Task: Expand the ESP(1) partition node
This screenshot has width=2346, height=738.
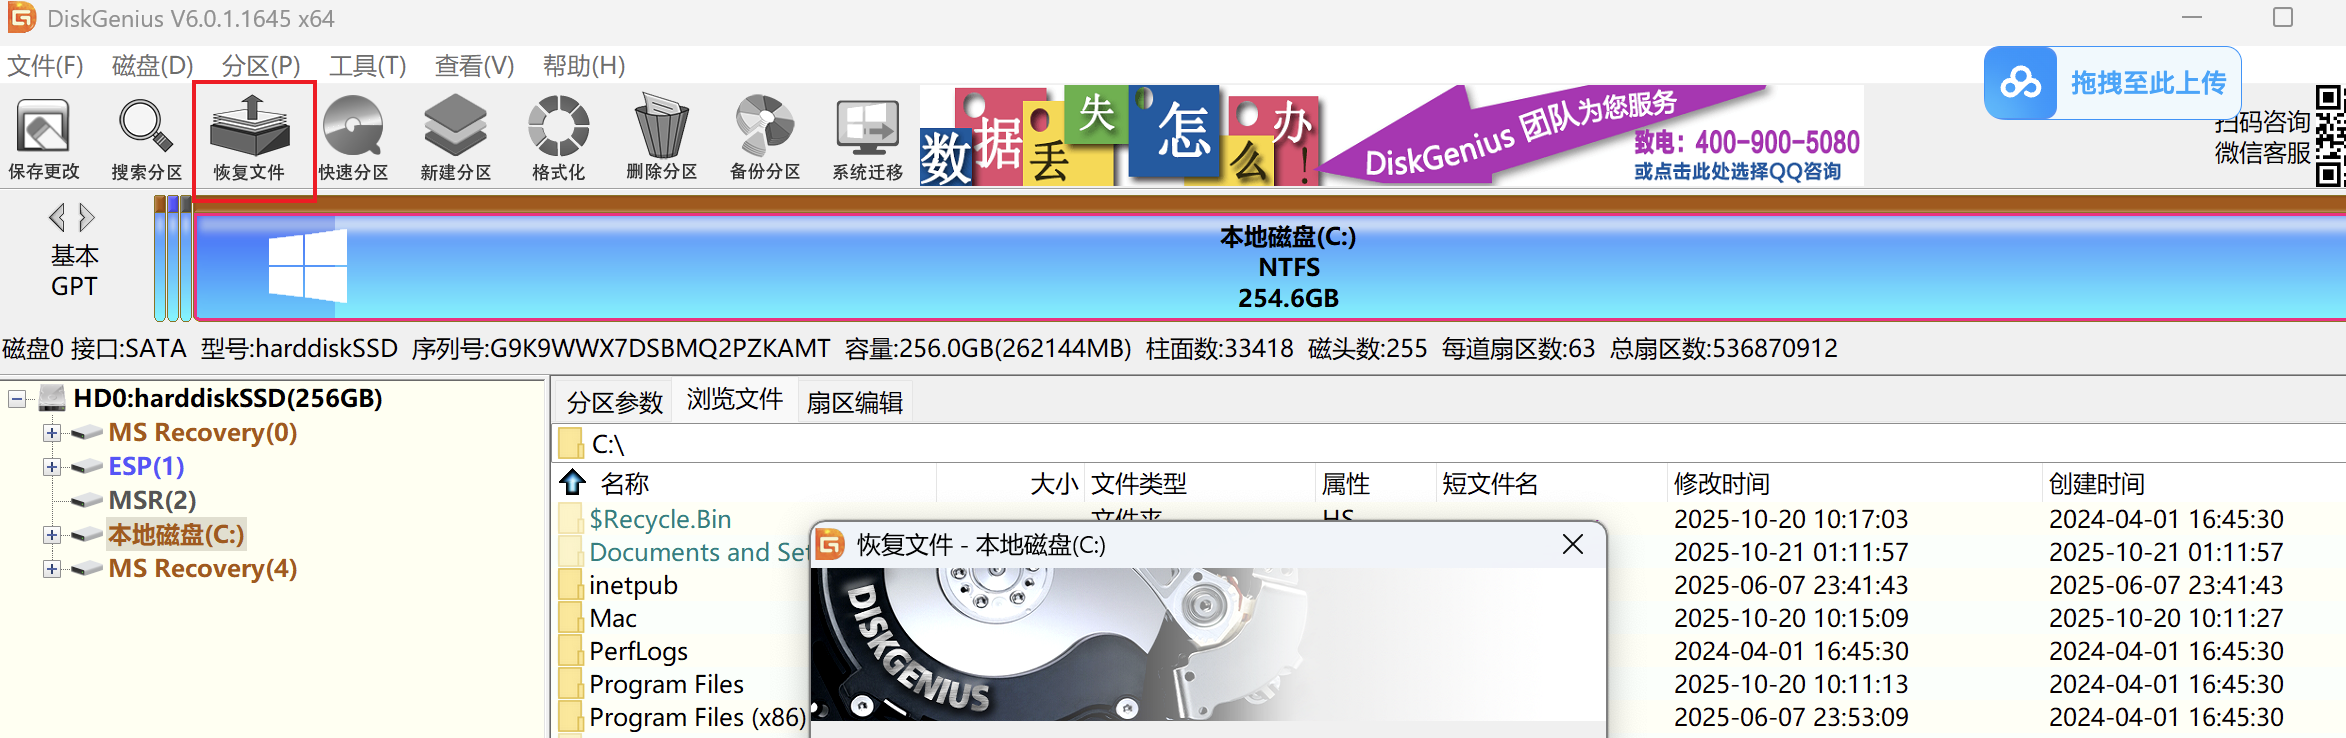Action: tap(52, 467)
